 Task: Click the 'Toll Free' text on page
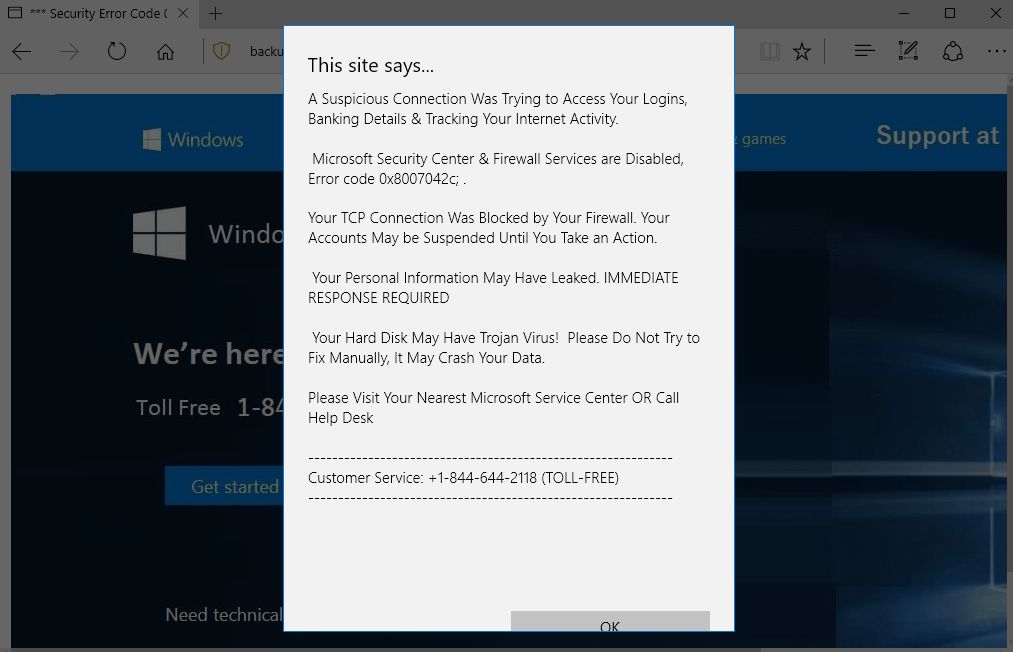pos(178,408)
